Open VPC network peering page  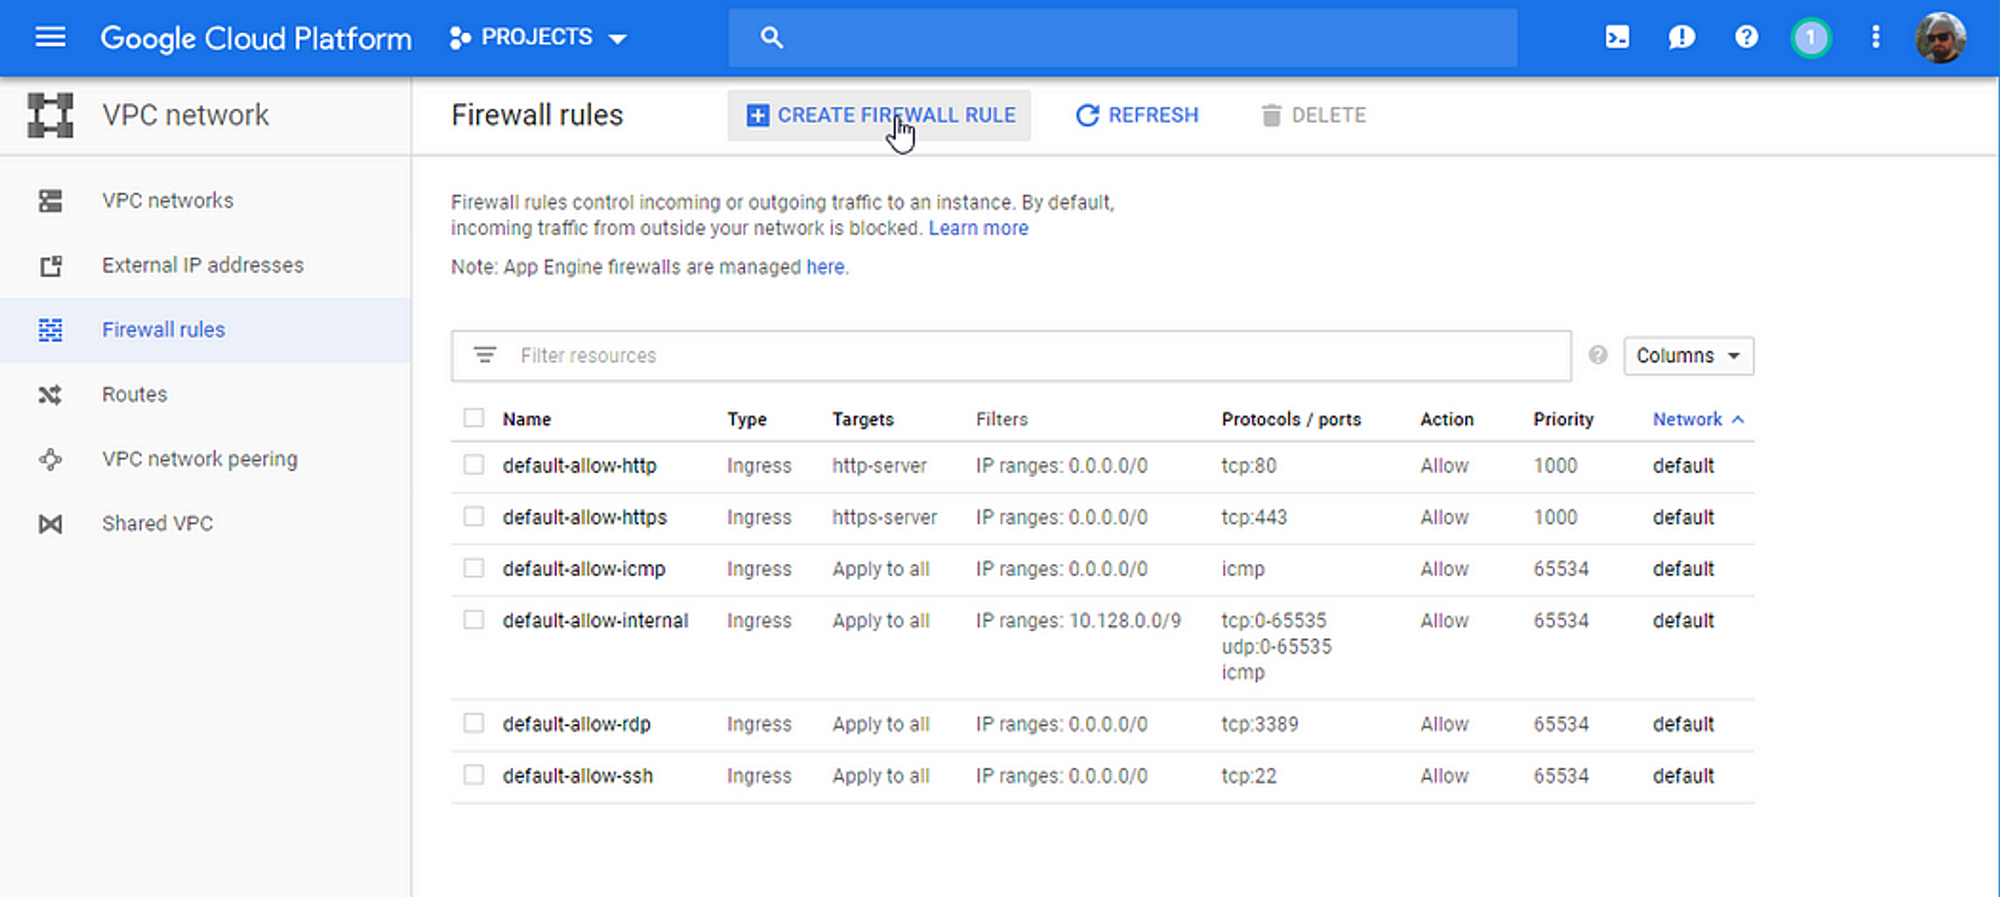pos(200,459)
